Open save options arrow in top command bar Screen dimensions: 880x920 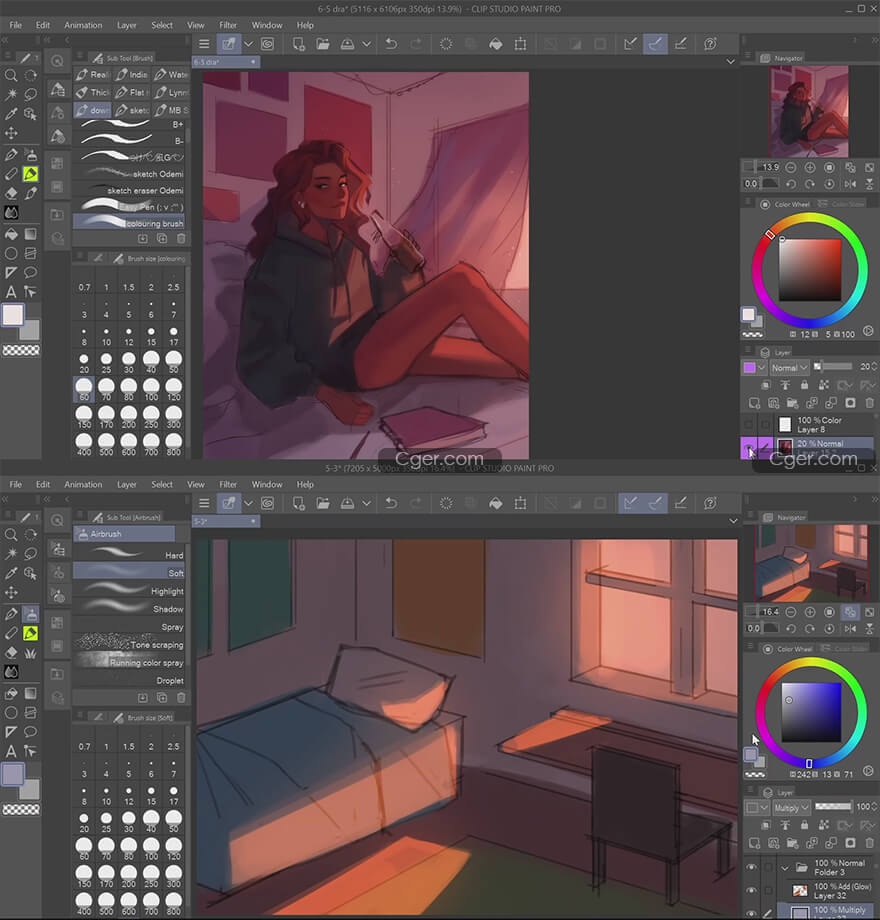click(x=366, y=44)
